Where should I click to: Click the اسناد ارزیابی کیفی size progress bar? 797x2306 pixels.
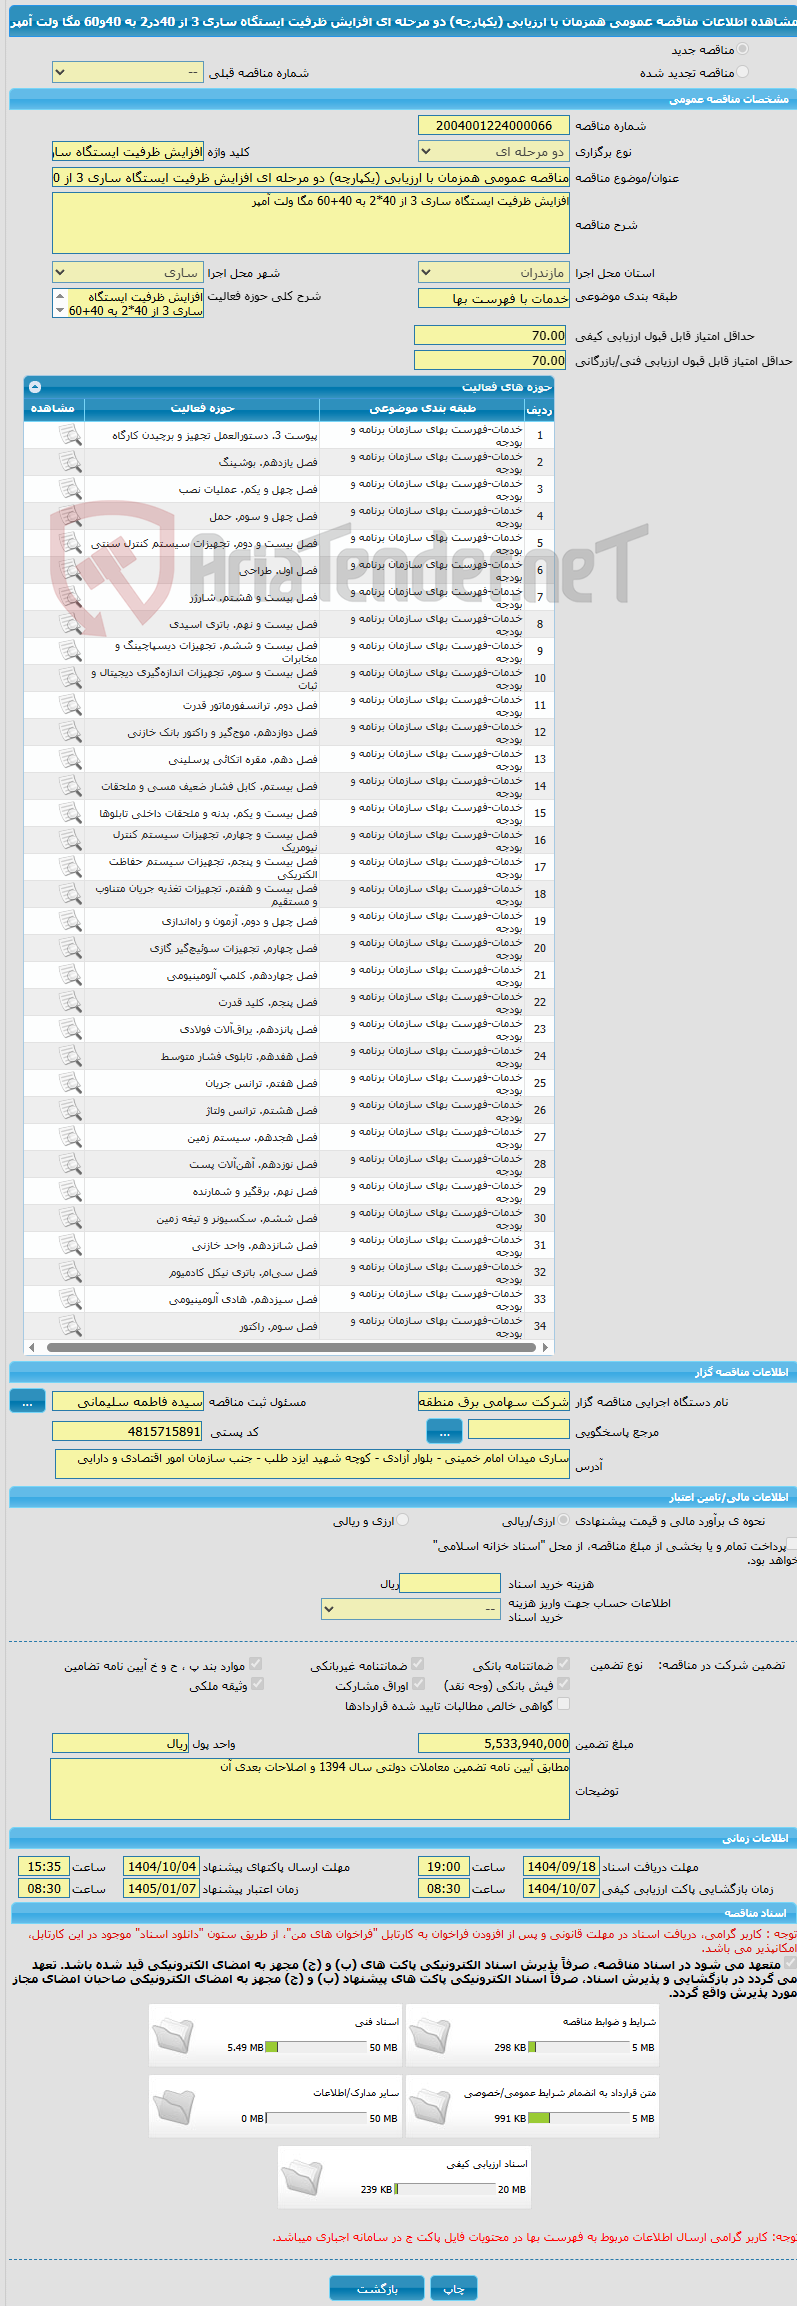[x=445, y=2189]
